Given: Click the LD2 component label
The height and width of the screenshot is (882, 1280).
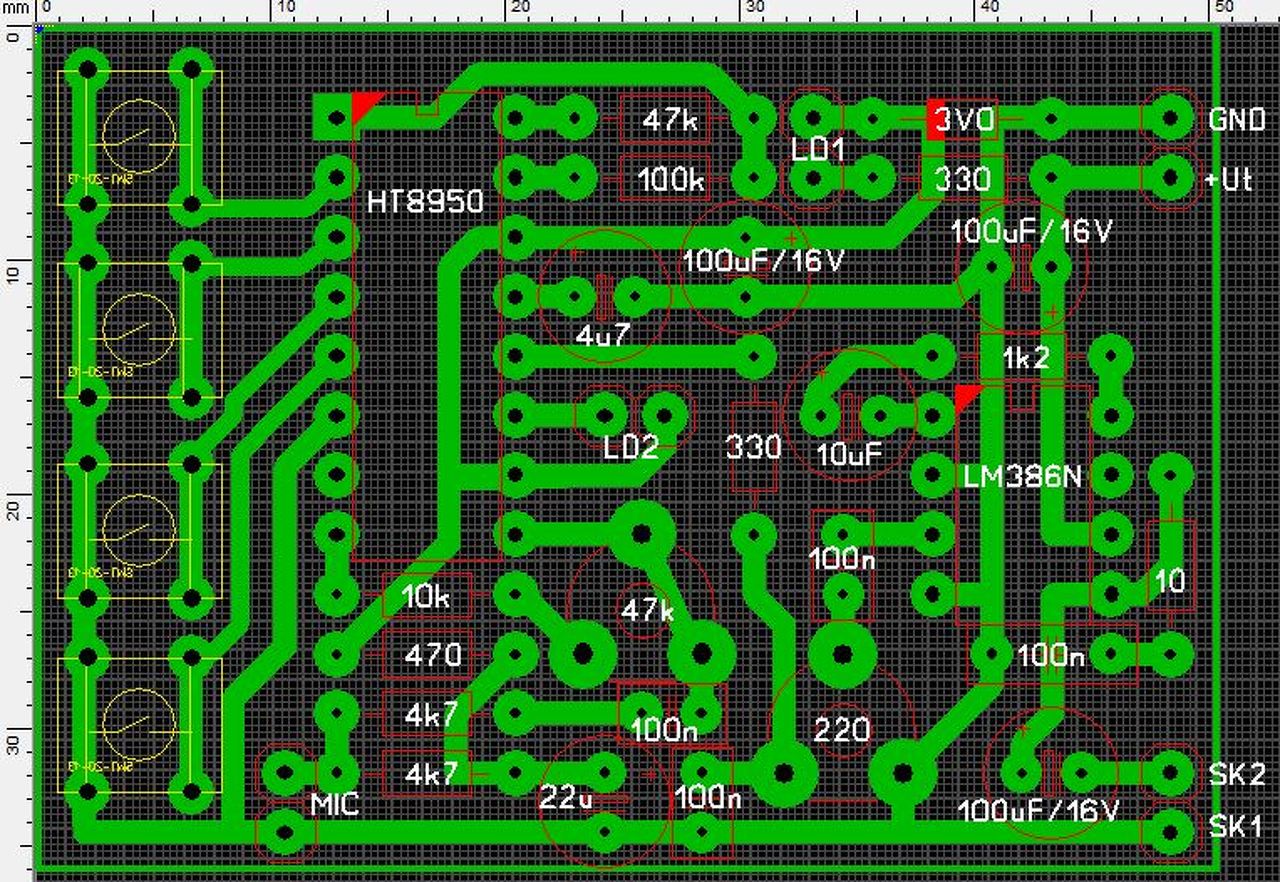Looking at the screenshot, I should [631, 447].
